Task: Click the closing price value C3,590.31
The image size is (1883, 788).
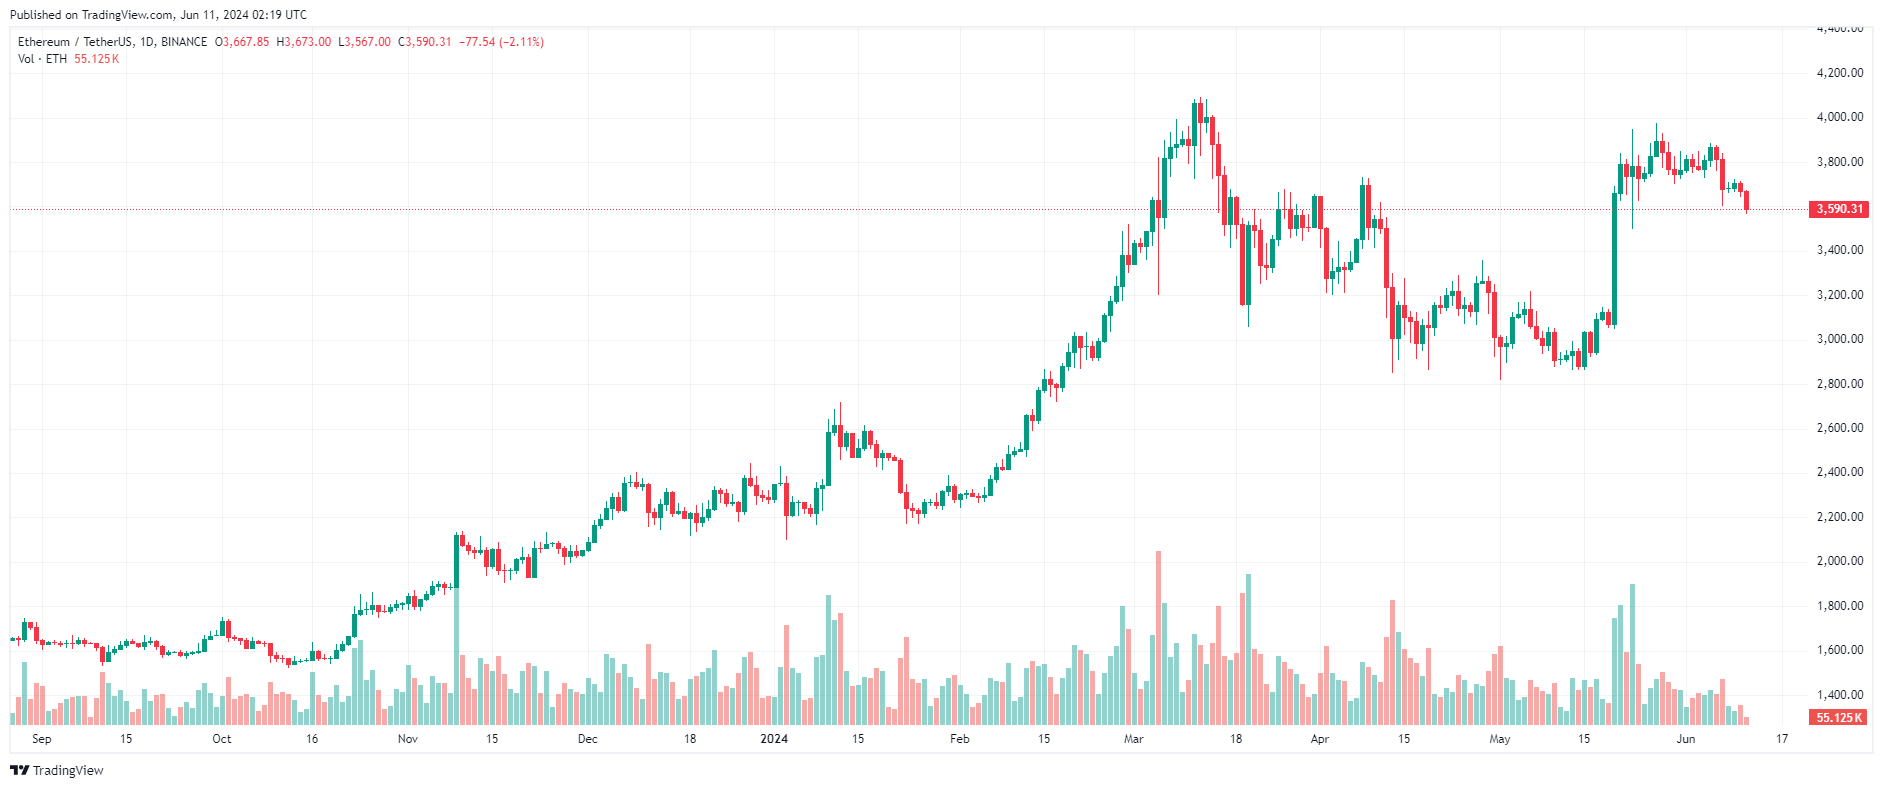Action: point(425,42)
